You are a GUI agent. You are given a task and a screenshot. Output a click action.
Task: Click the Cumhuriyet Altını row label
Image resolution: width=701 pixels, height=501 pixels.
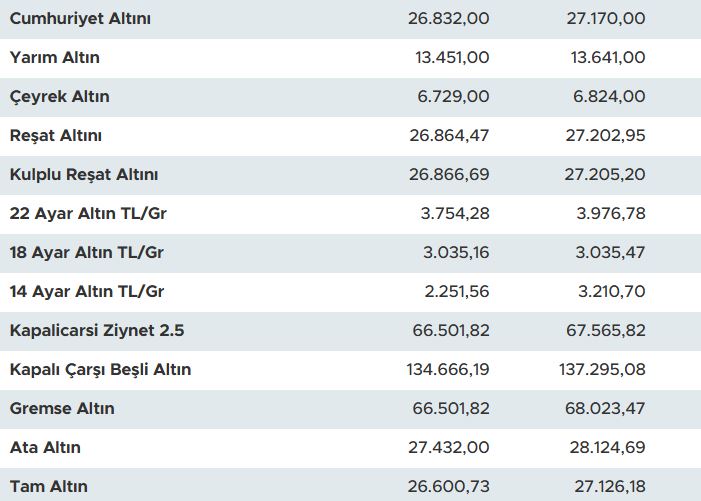80,19
